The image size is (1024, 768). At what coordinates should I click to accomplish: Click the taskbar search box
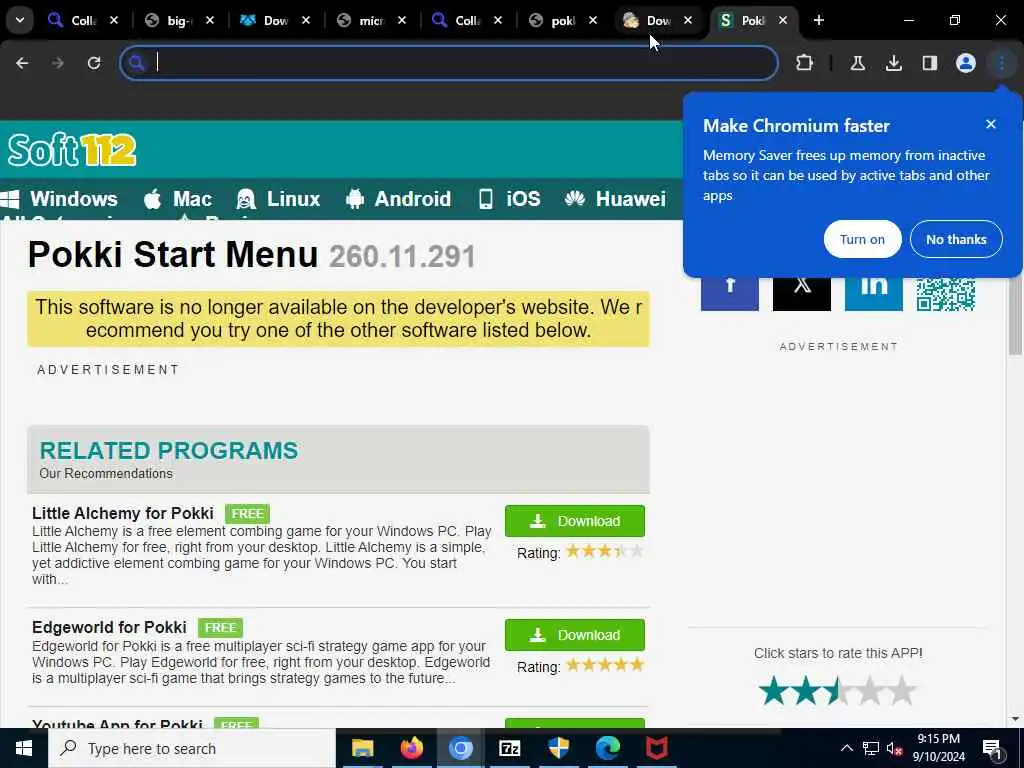[191, 748]
